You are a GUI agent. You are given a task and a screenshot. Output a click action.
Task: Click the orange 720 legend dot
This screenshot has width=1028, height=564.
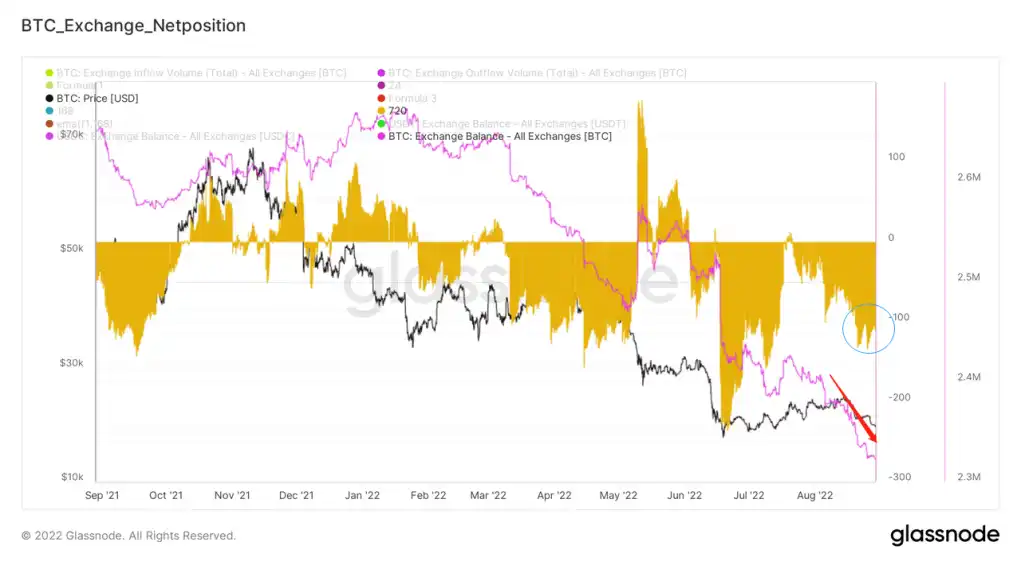coord(381,111)
